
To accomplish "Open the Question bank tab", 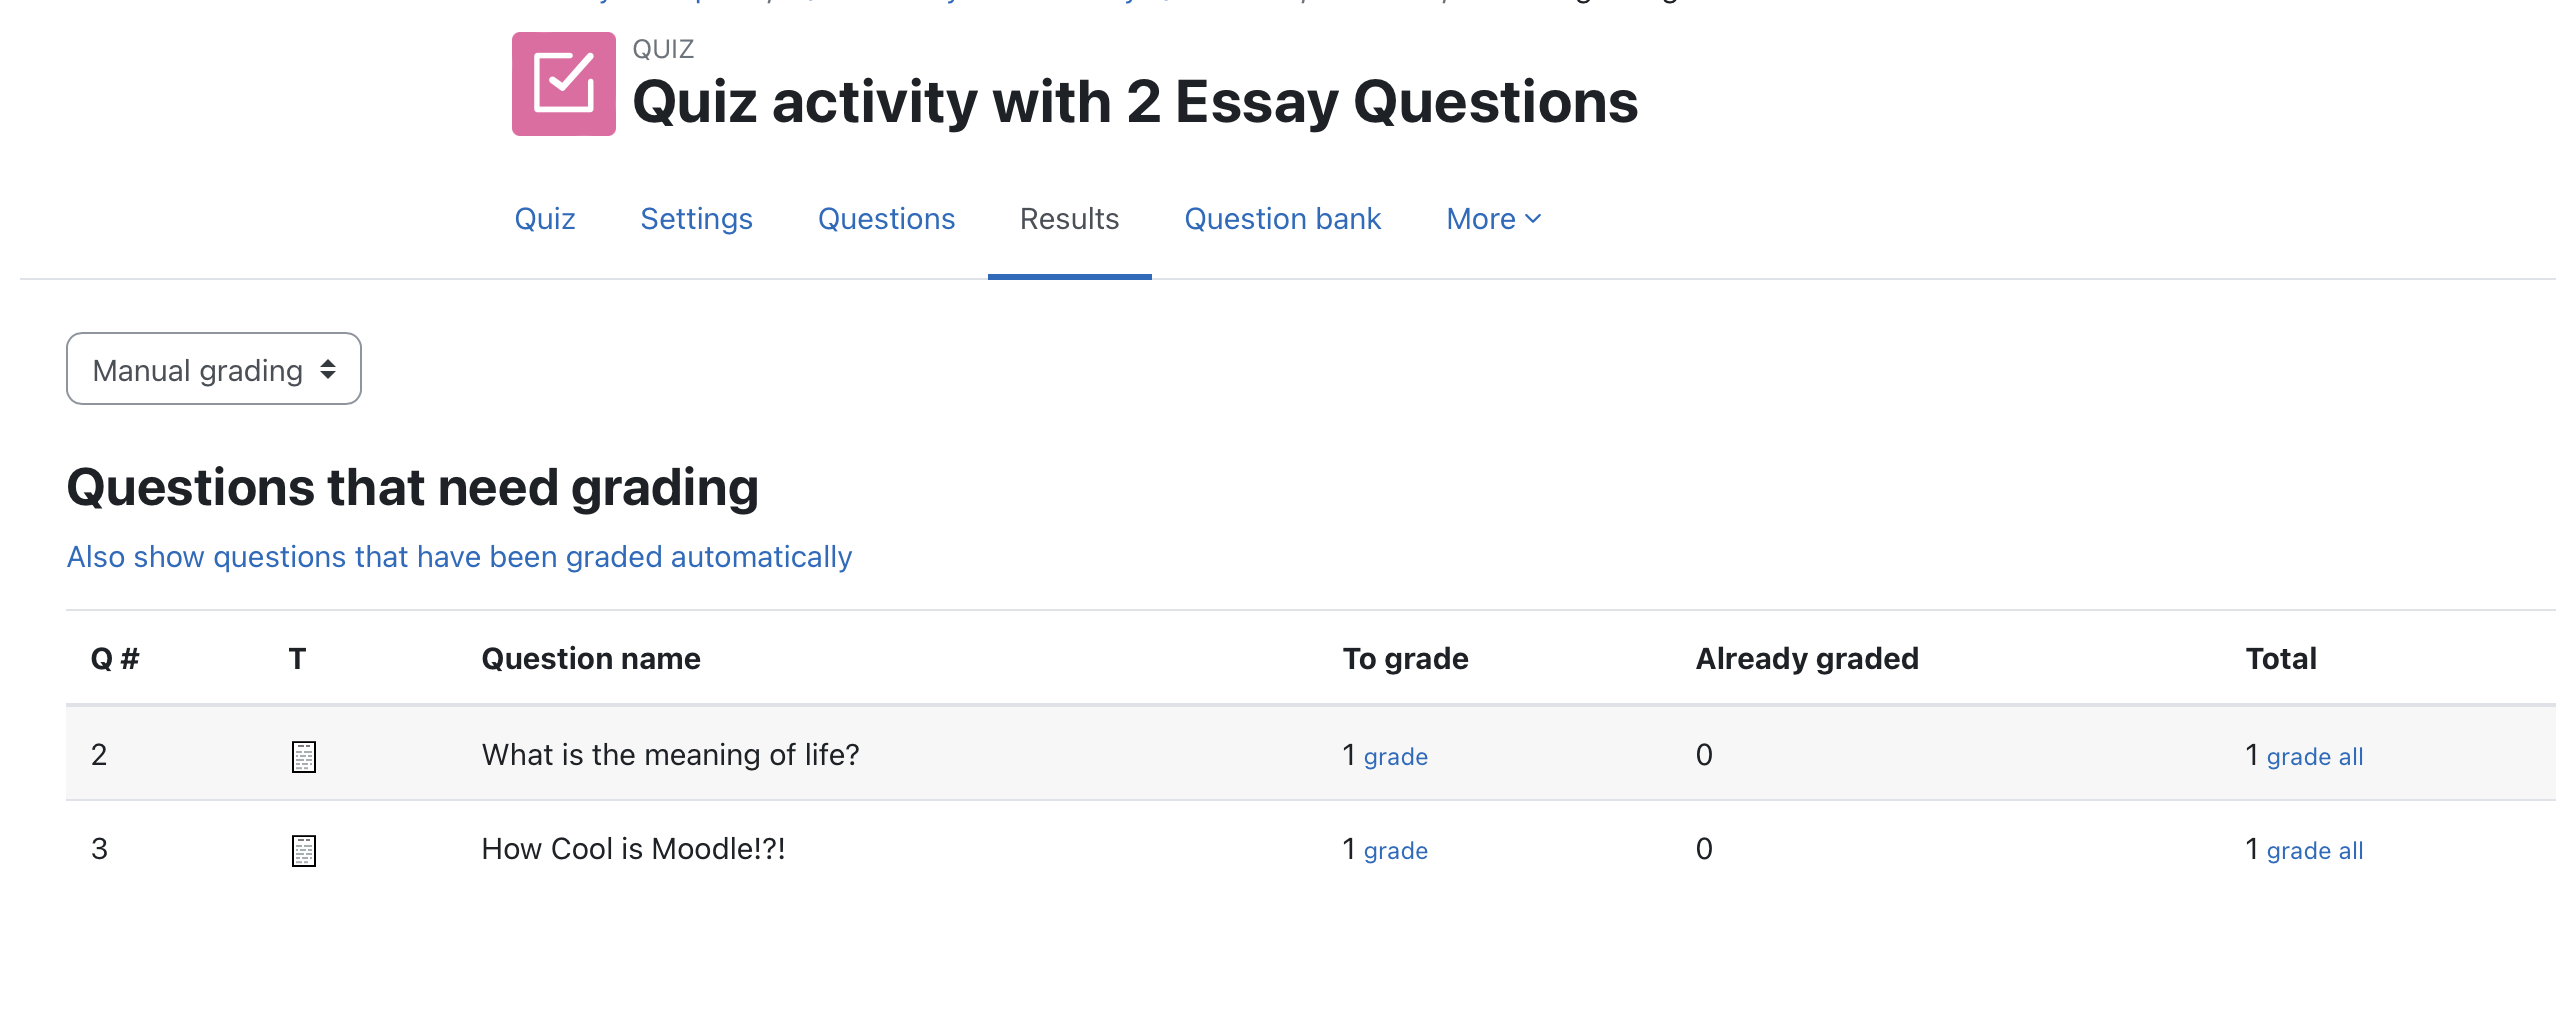I will pyautogui.click(x=1282, y=219).
